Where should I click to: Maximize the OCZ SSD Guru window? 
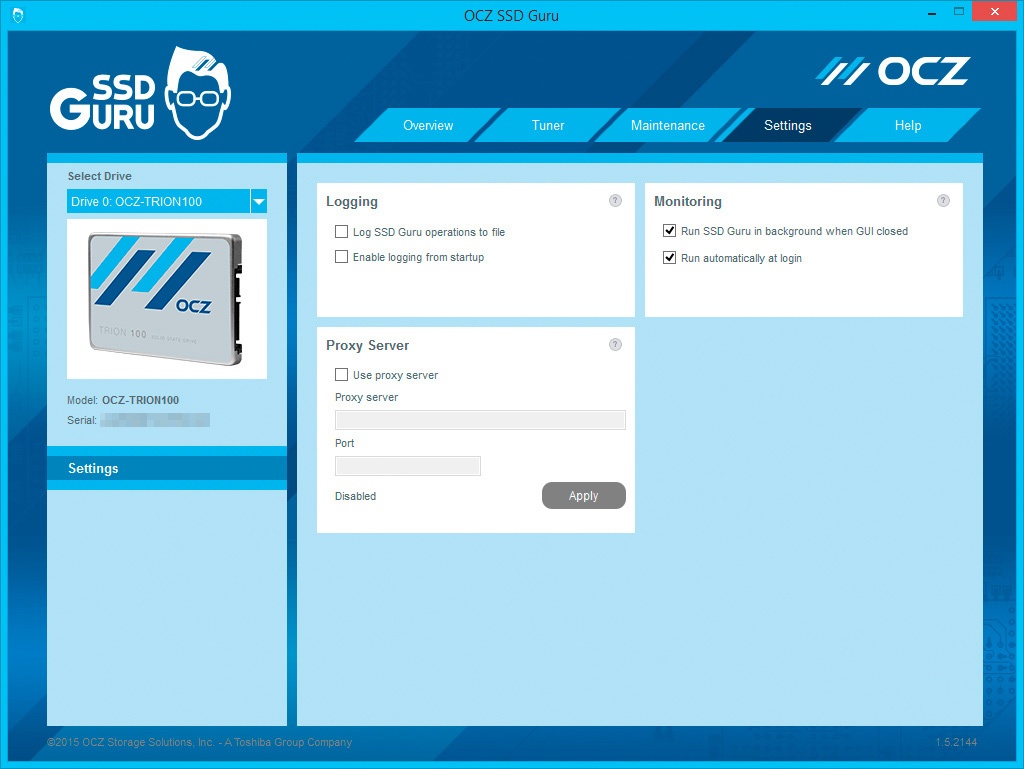pyautogui.click(x=959, y=12)
